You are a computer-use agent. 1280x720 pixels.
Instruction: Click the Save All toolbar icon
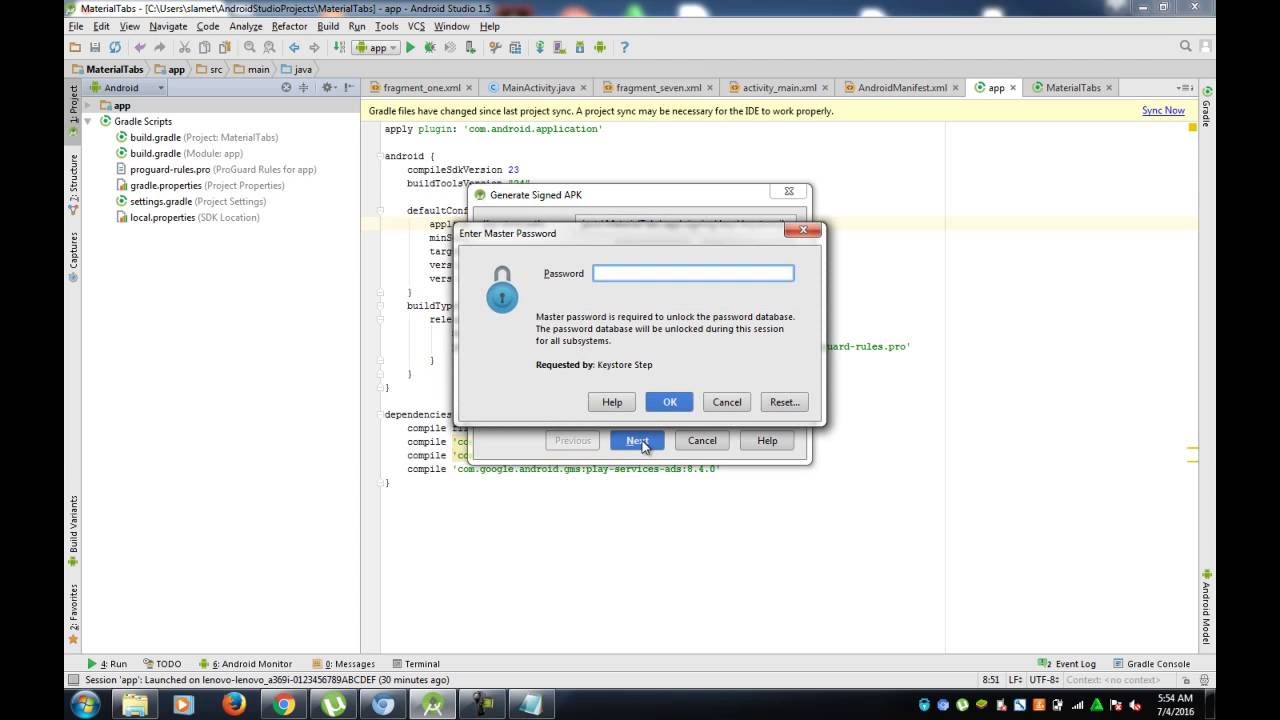(x=95, y=47)
